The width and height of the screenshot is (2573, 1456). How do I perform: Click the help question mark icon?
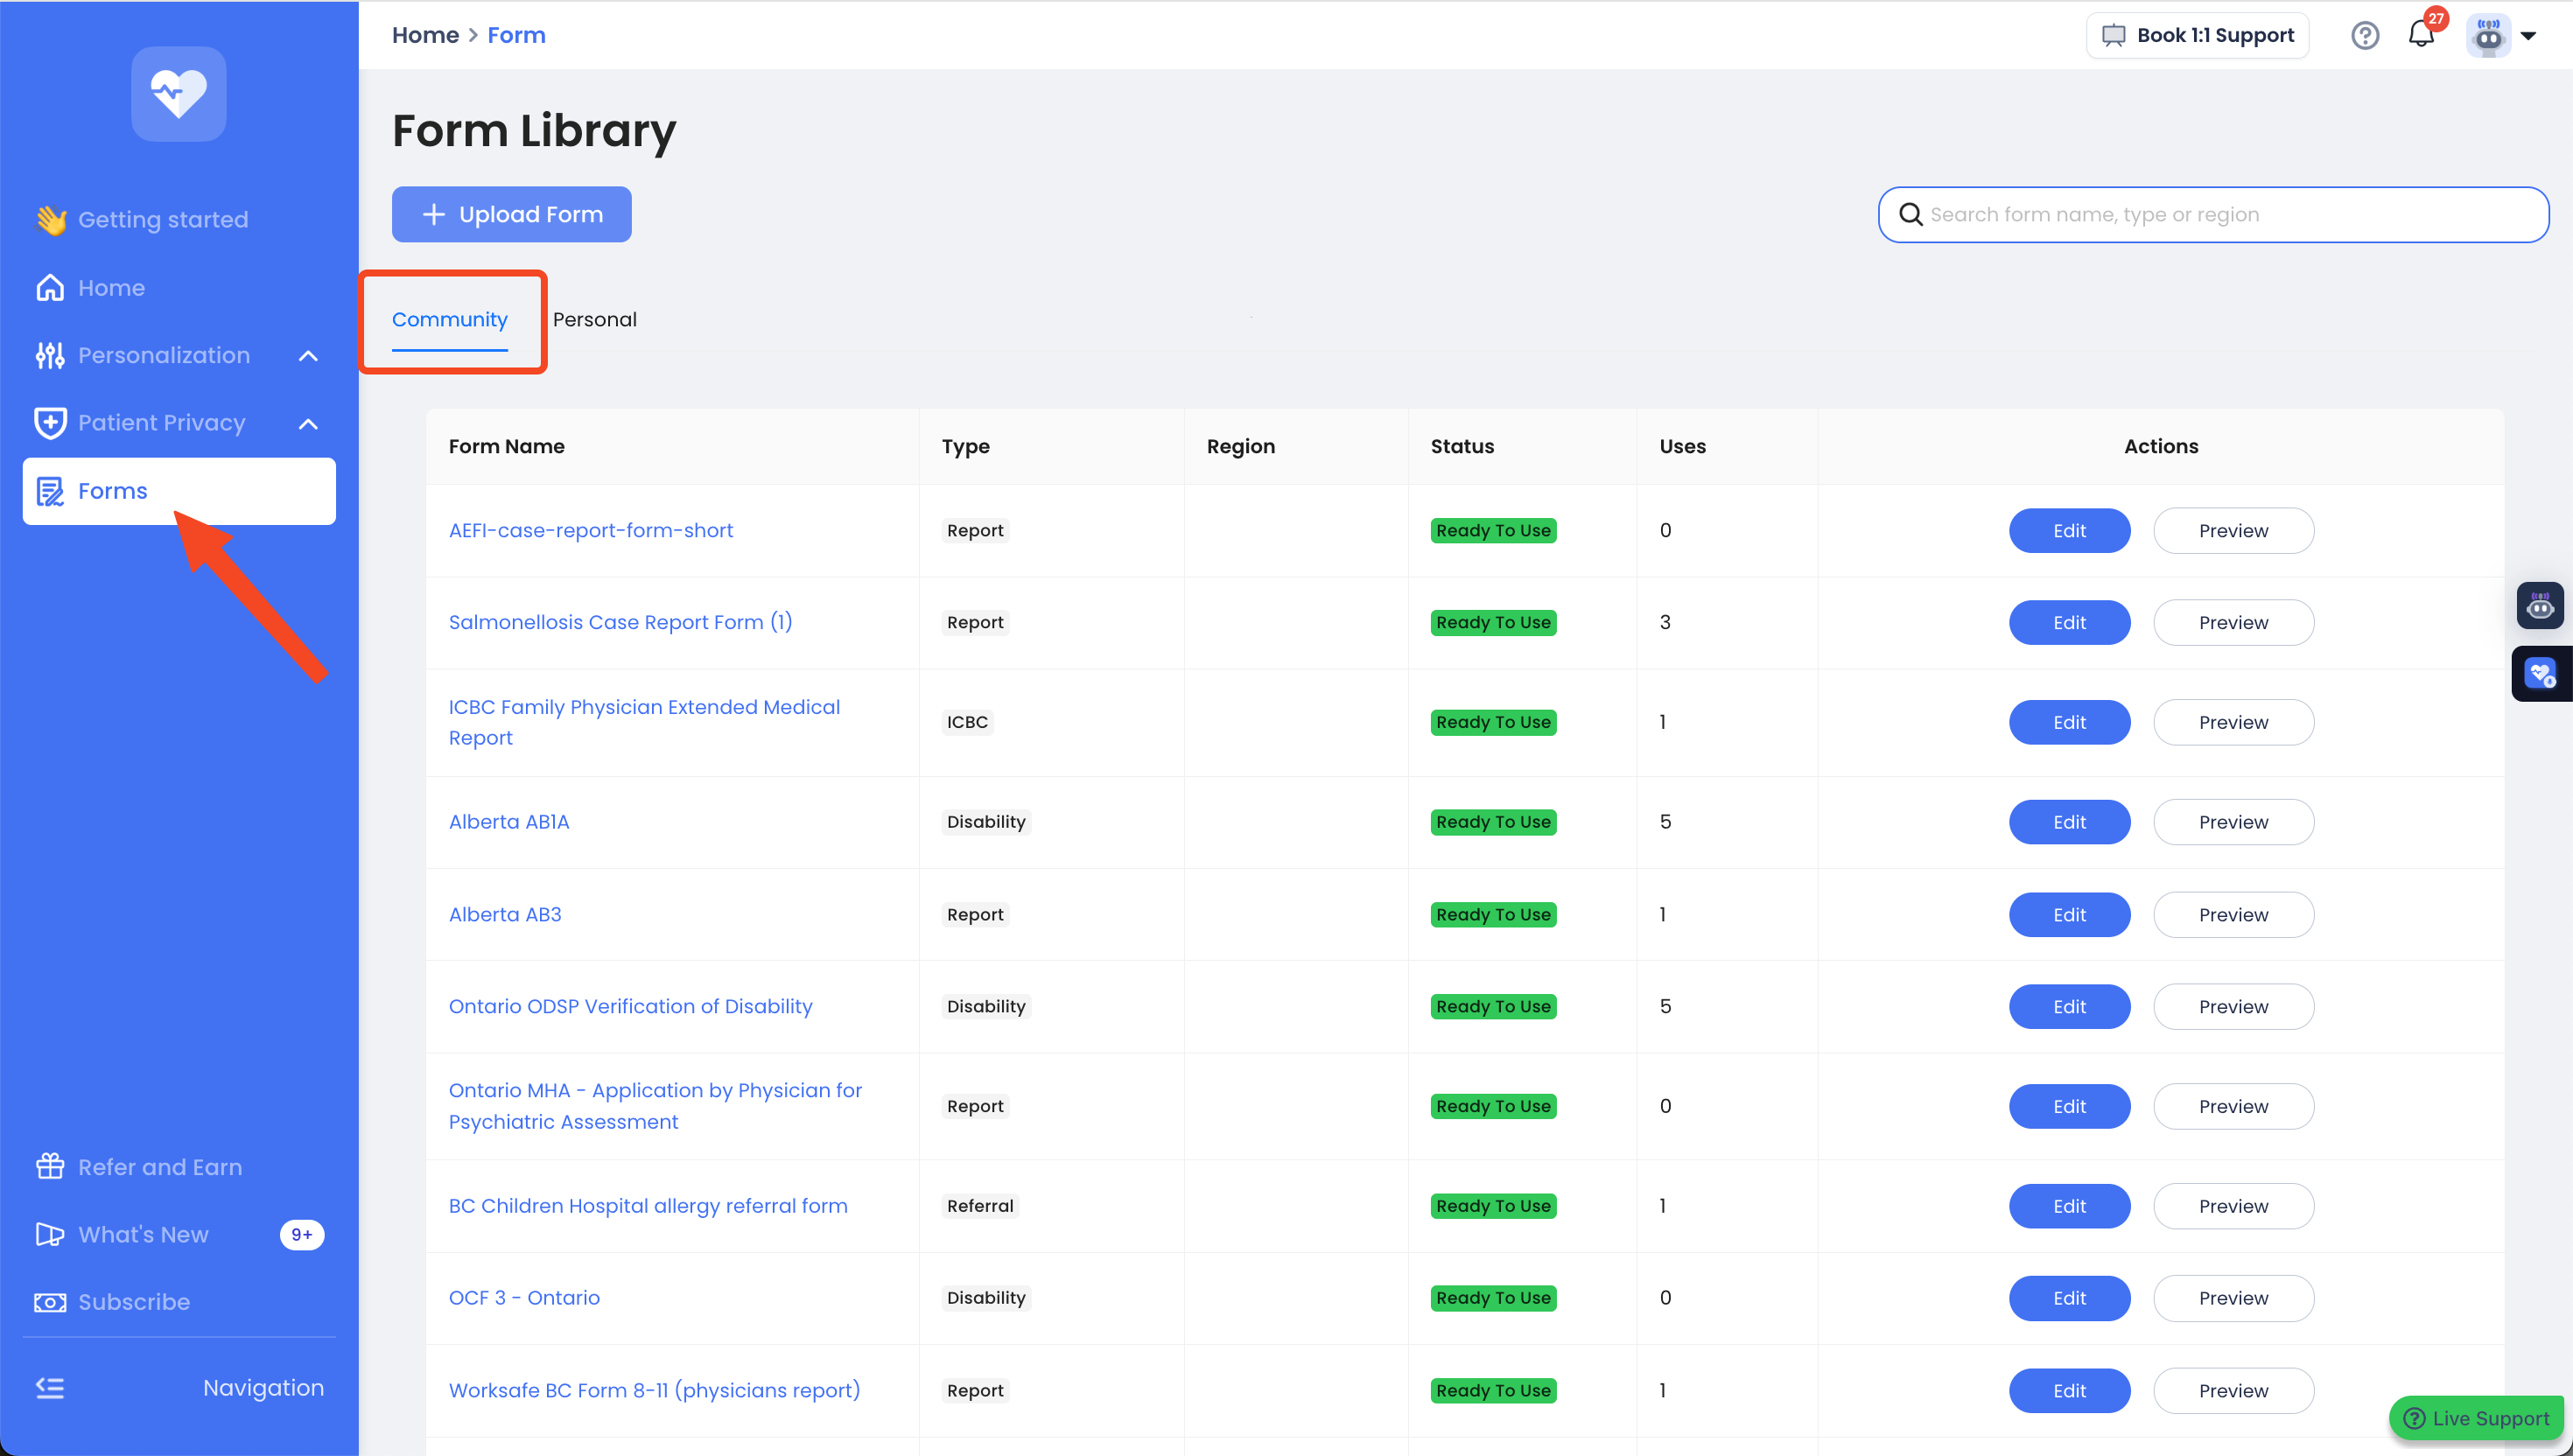pyautogui.click(x=2364, y=35)
